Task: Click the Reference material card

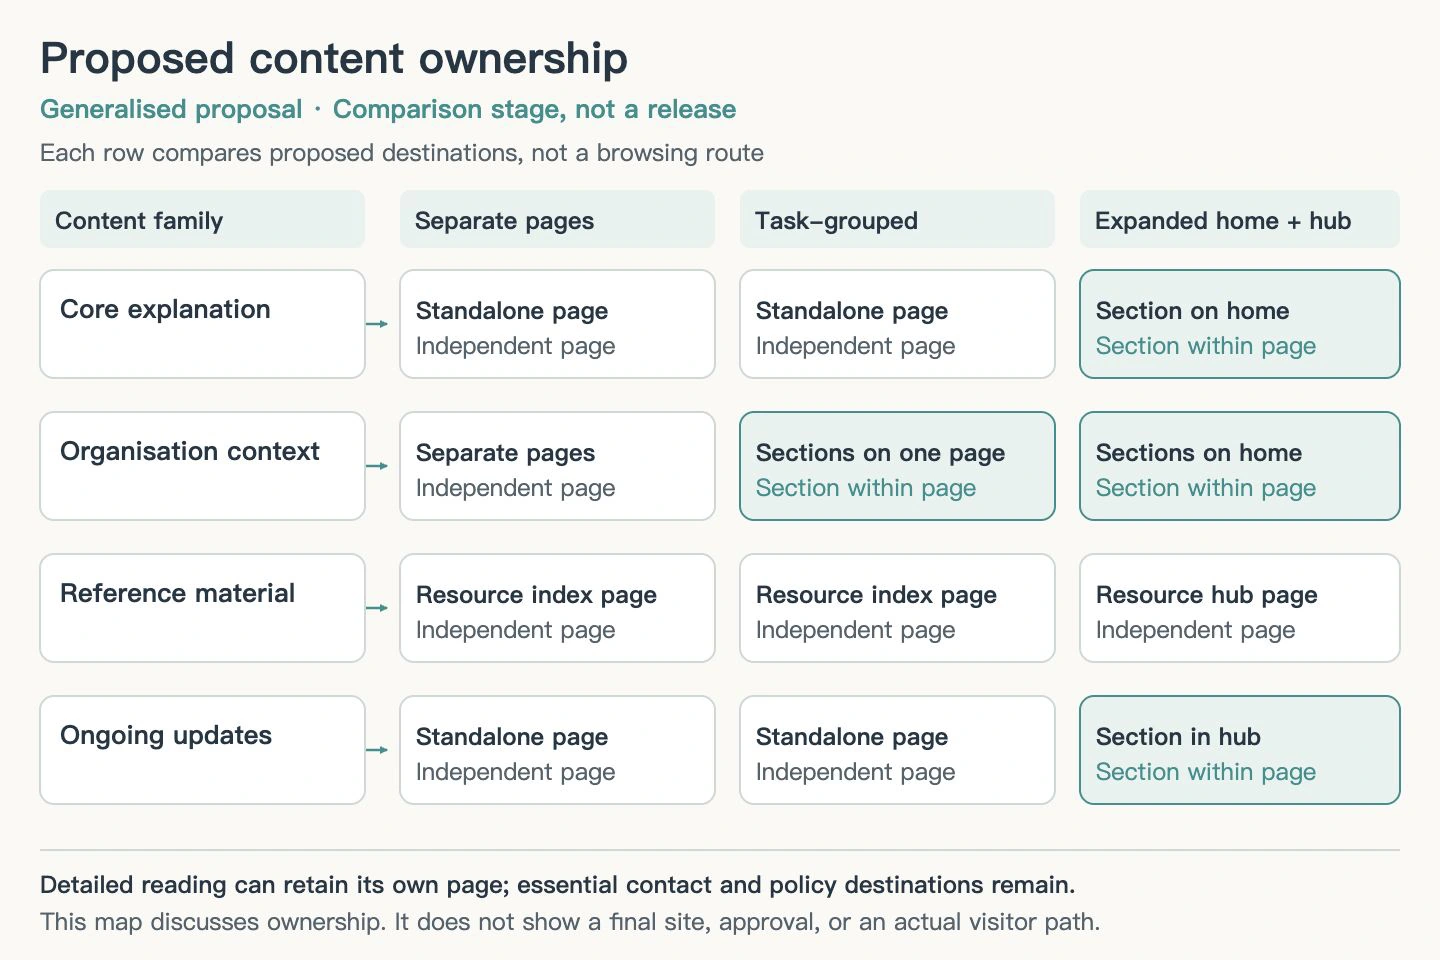Action: pos(202,608)
